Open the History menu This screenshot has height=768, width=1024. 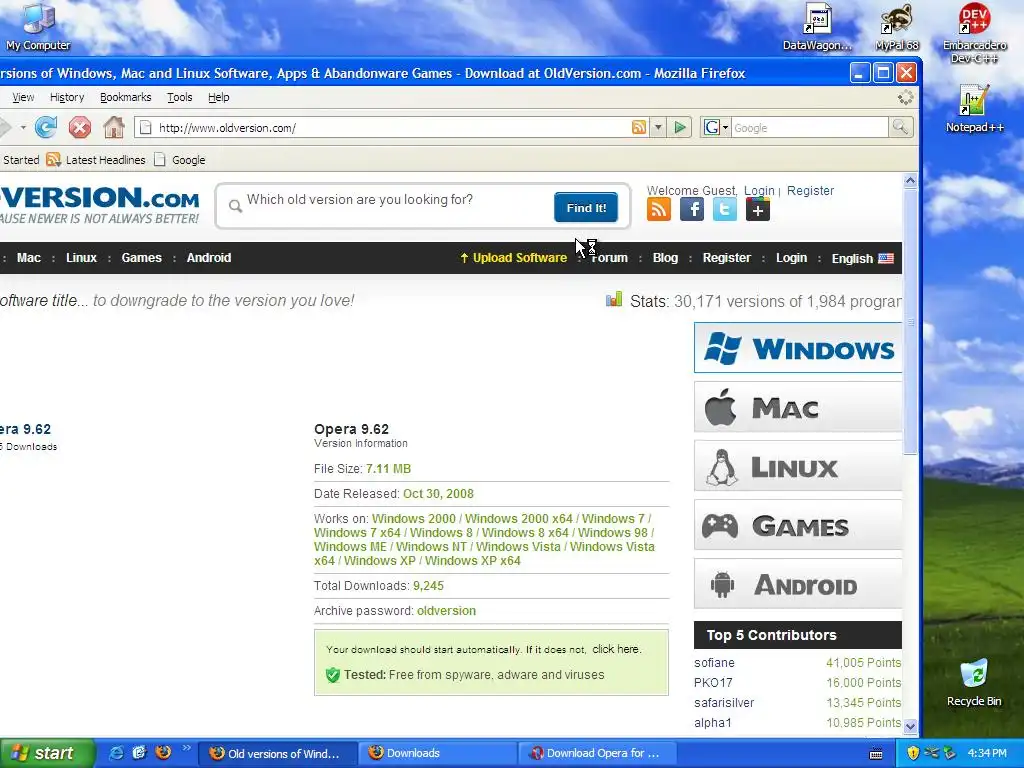[x=67, y=97]
